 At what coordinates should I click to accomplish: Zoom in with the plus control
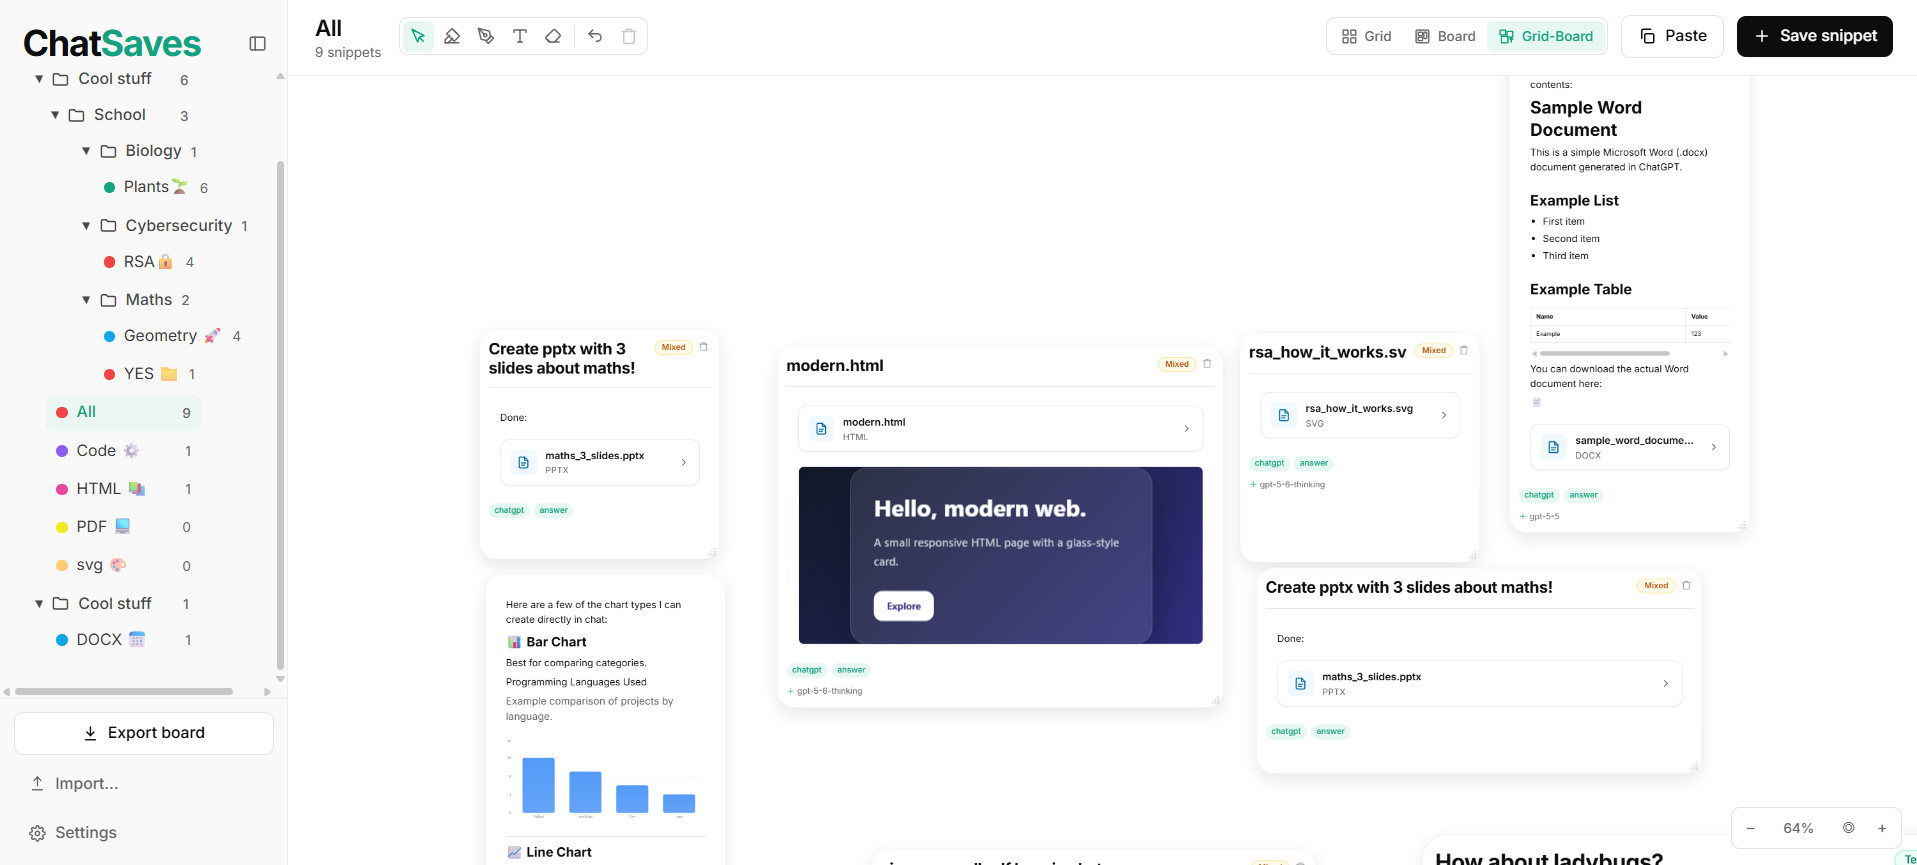tap(1882, 828)
